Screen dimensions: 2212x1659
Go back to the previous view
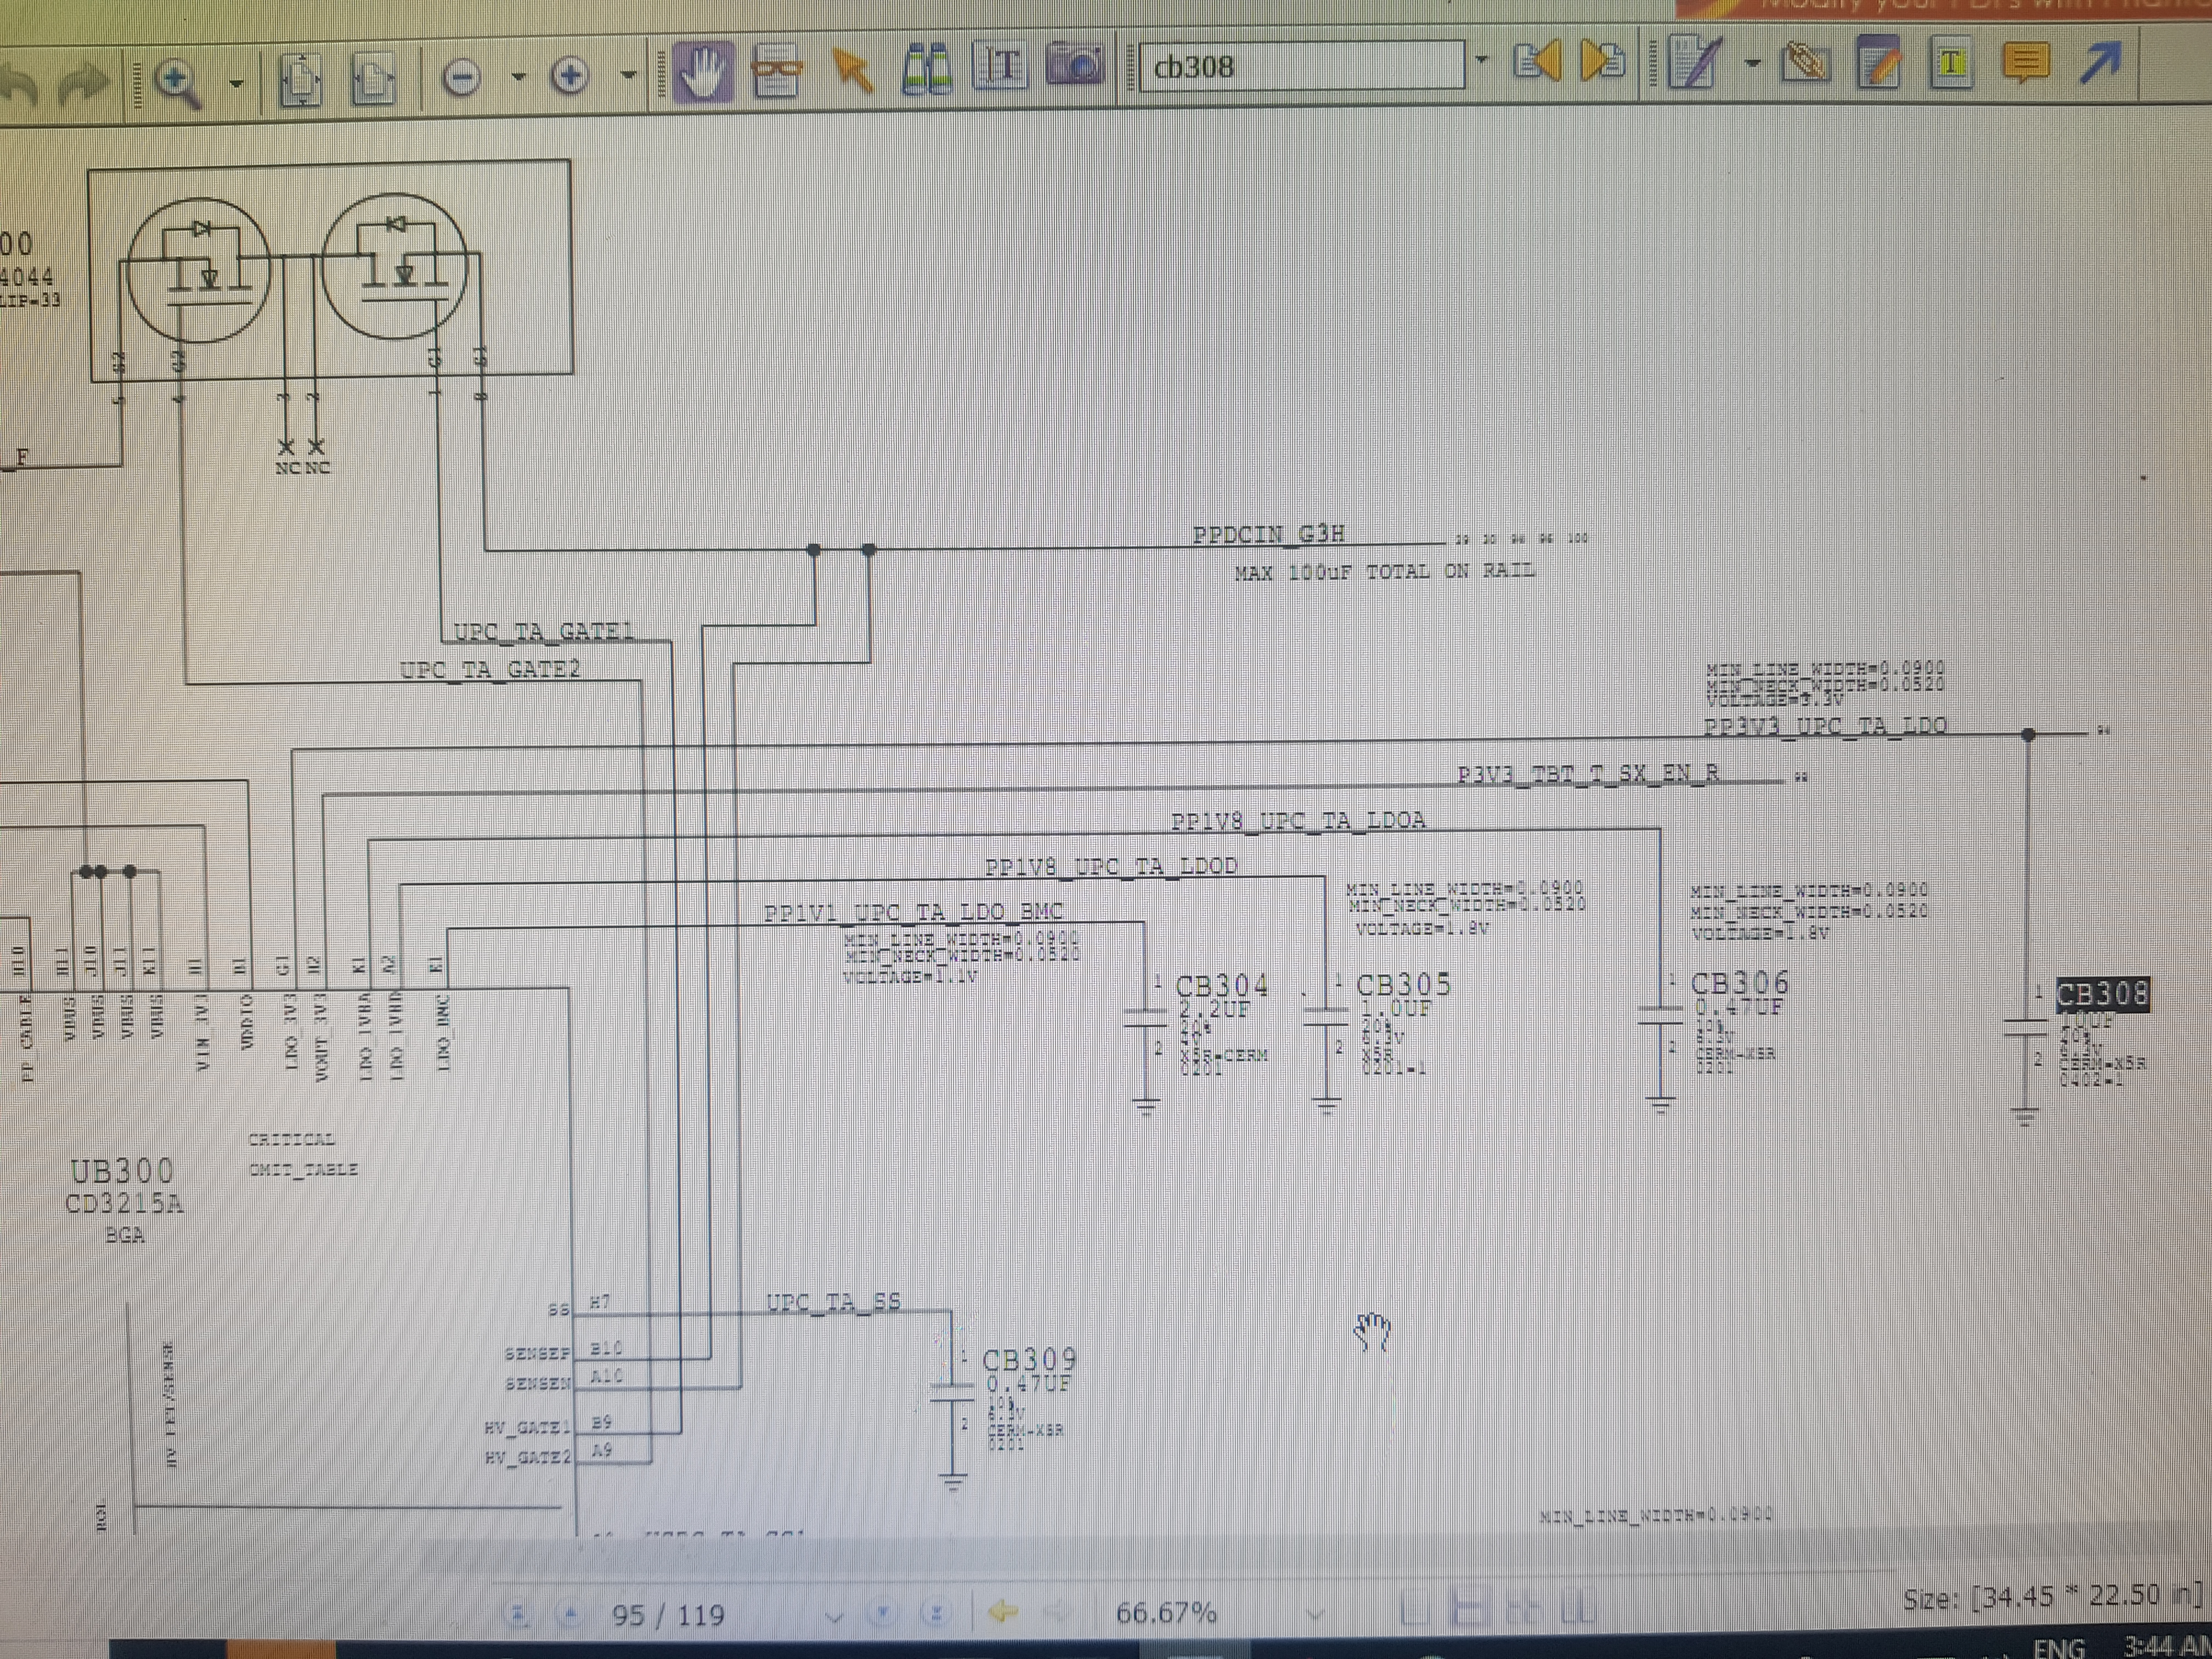click(1004, 1611)
